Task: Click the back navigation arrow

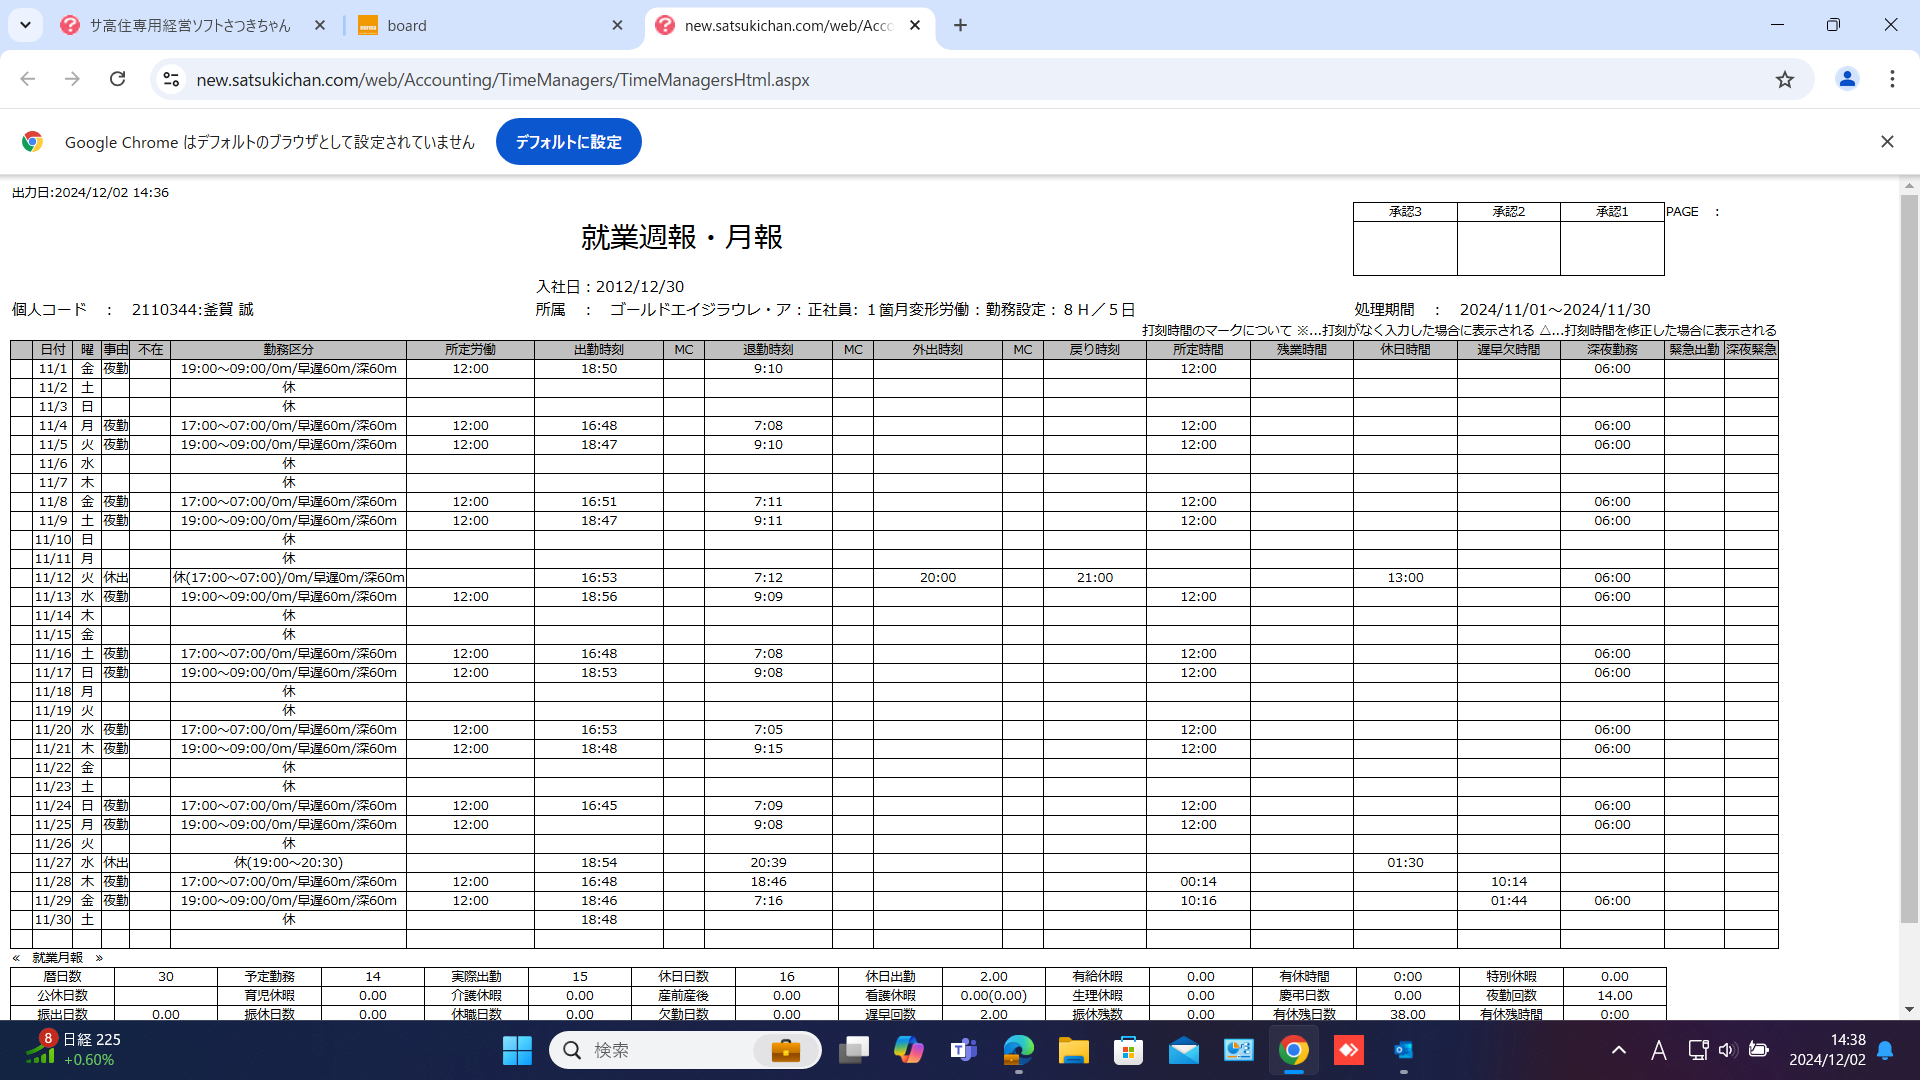Action: pyautogui.click(x=28, y=79)
